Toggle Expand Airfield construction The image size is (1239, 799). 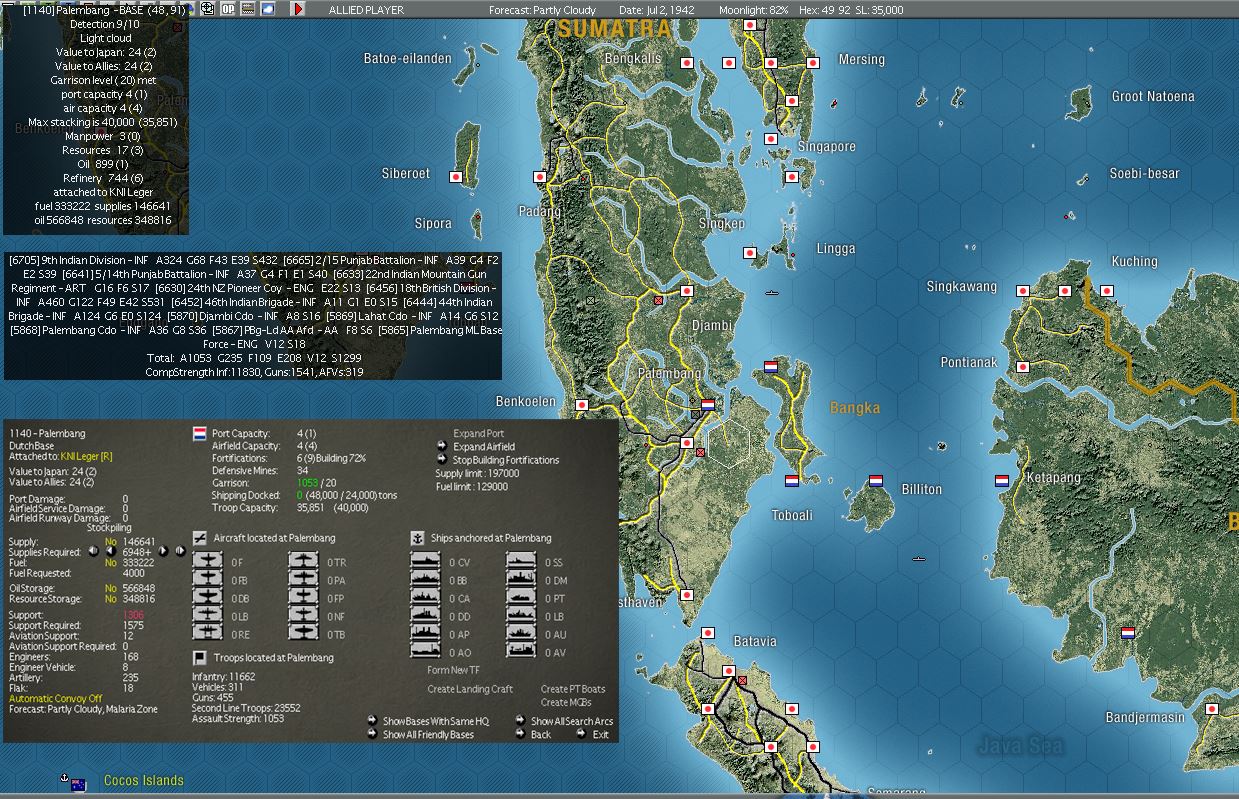[x=484, y=447]
